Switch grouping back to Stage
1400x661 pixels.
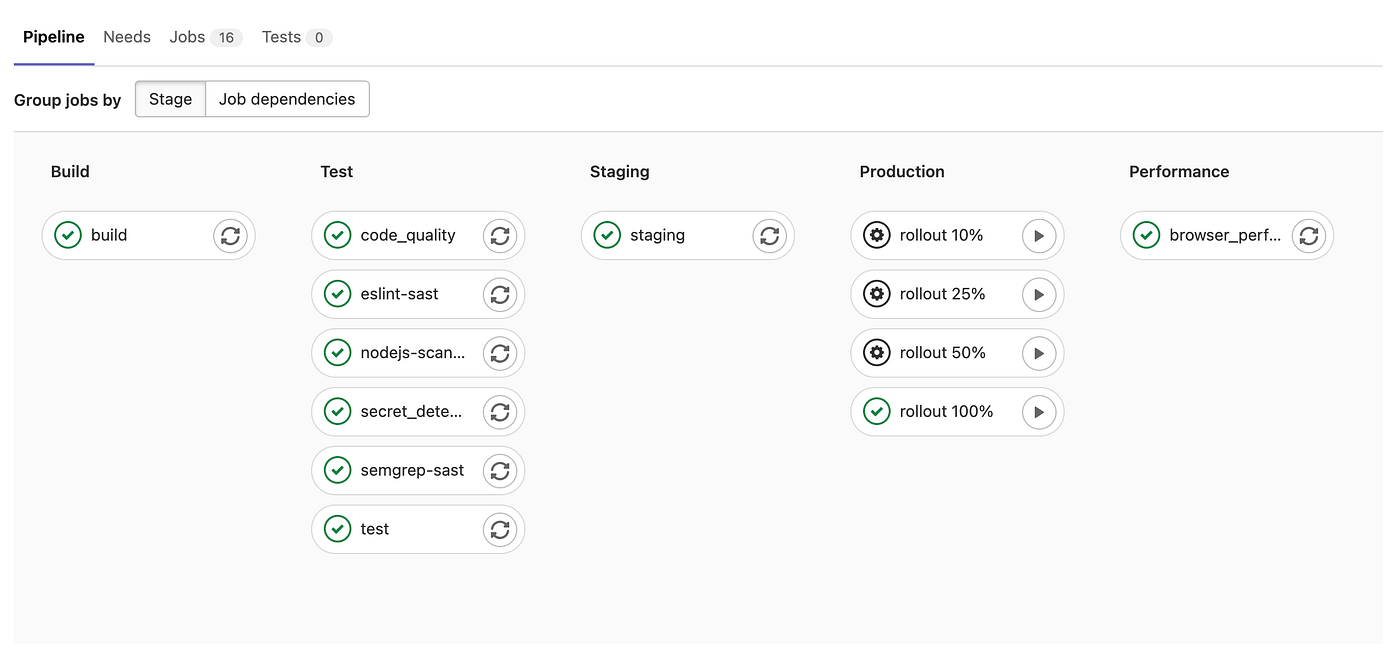(x=170, y=99)
